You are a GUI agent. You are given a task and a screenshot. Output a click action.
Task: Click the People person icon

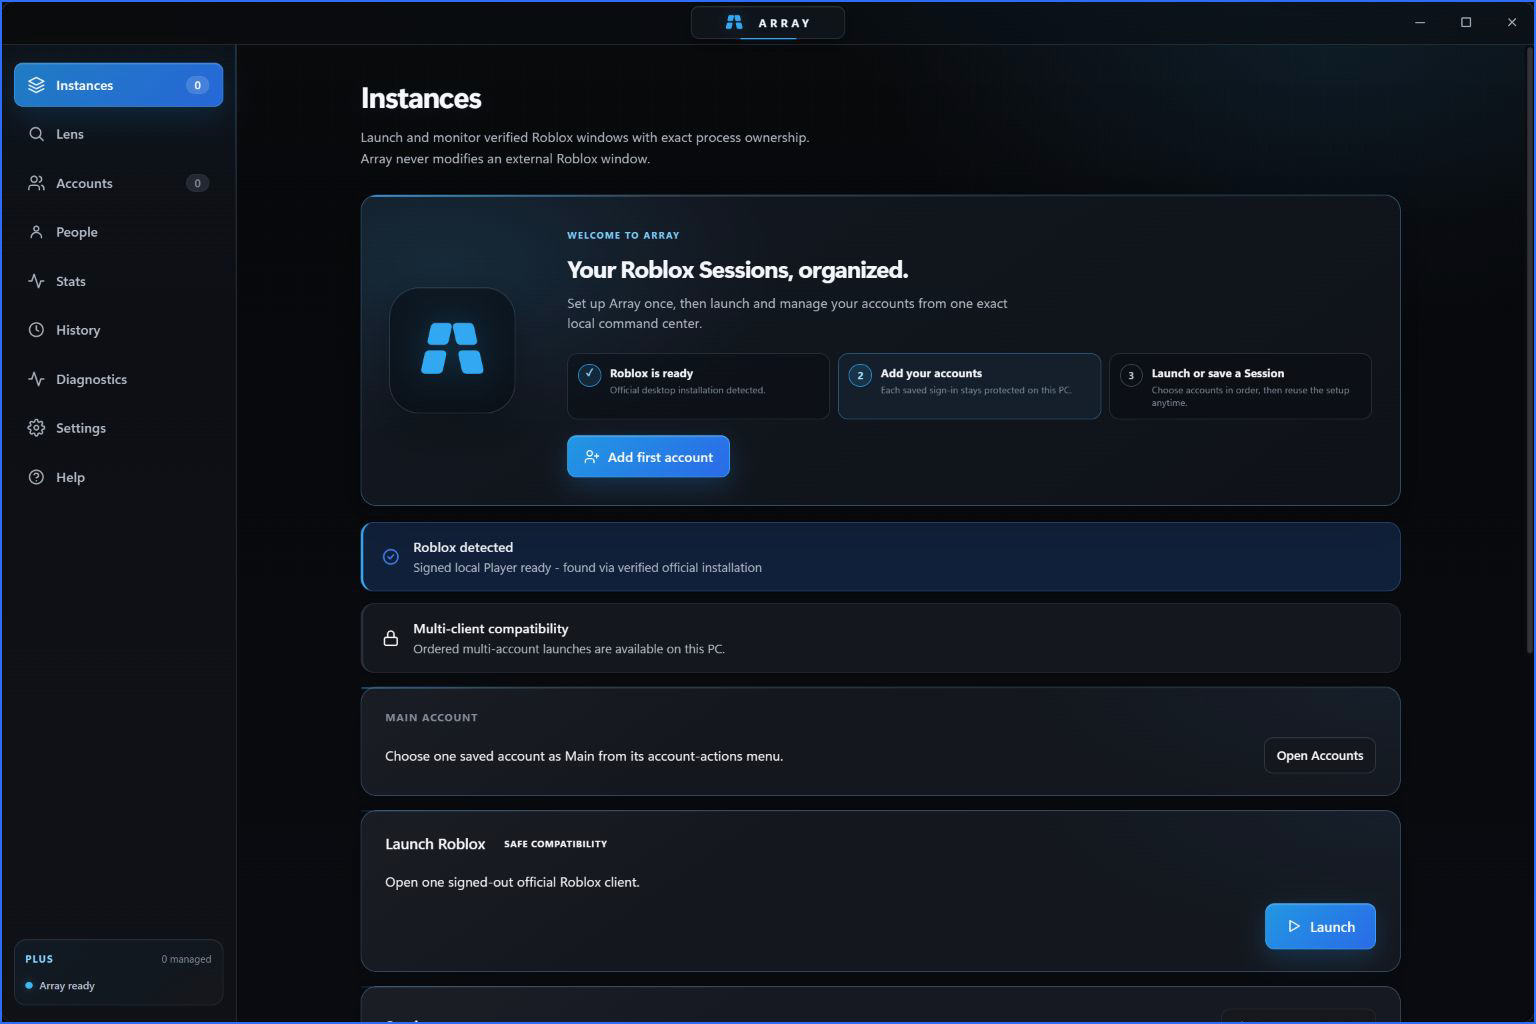click(37, 232)
